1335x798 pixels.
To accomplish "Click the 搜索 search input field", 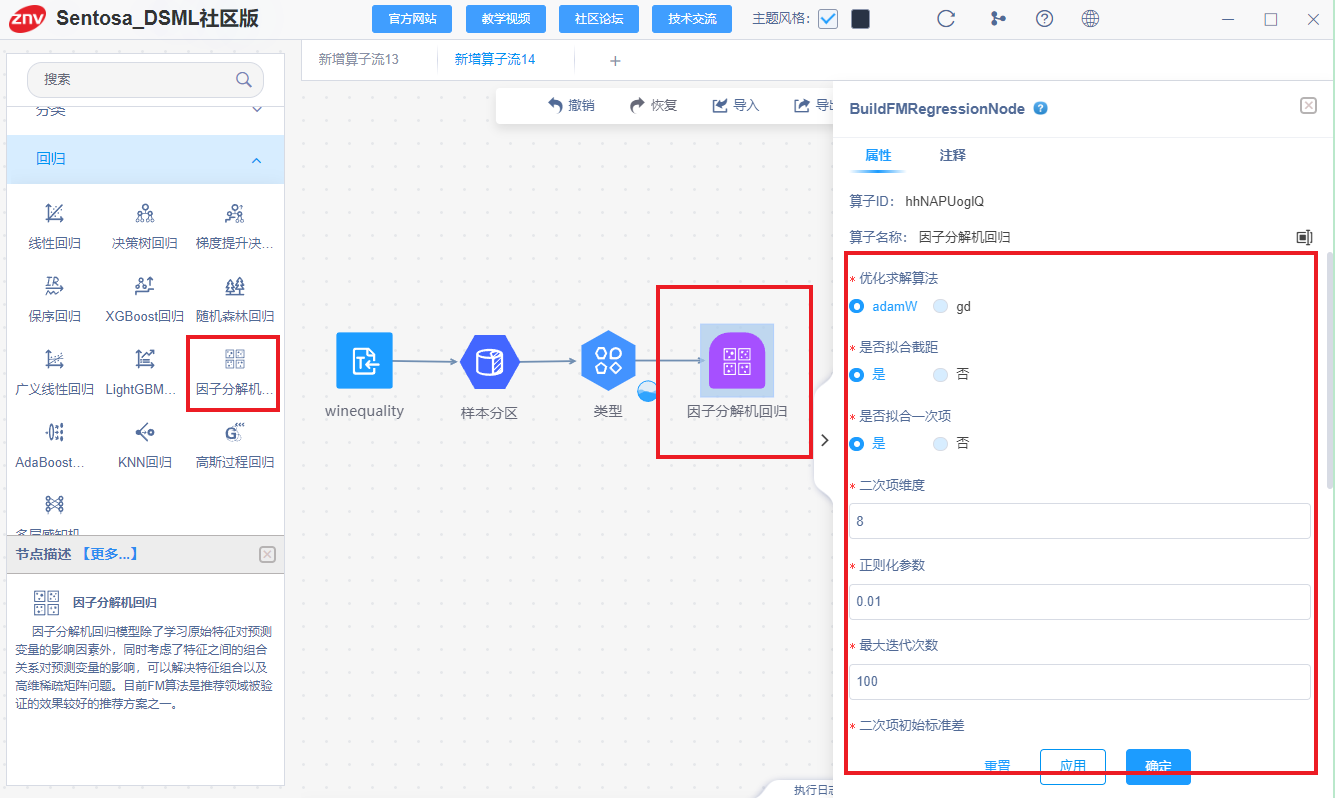I will pyautogui.click(x=145, y=80).
